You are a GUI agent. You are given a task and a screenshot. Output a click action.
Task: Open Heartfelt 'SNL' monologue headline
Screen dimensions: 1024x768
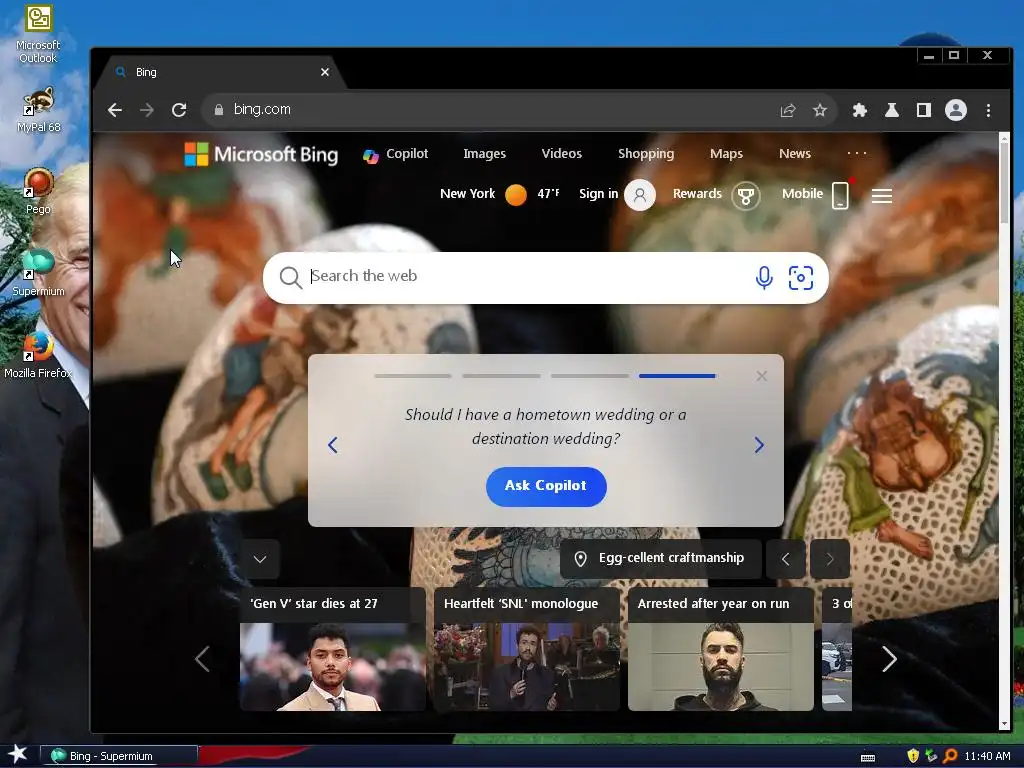pyautogui.click(x=520, y=604)
